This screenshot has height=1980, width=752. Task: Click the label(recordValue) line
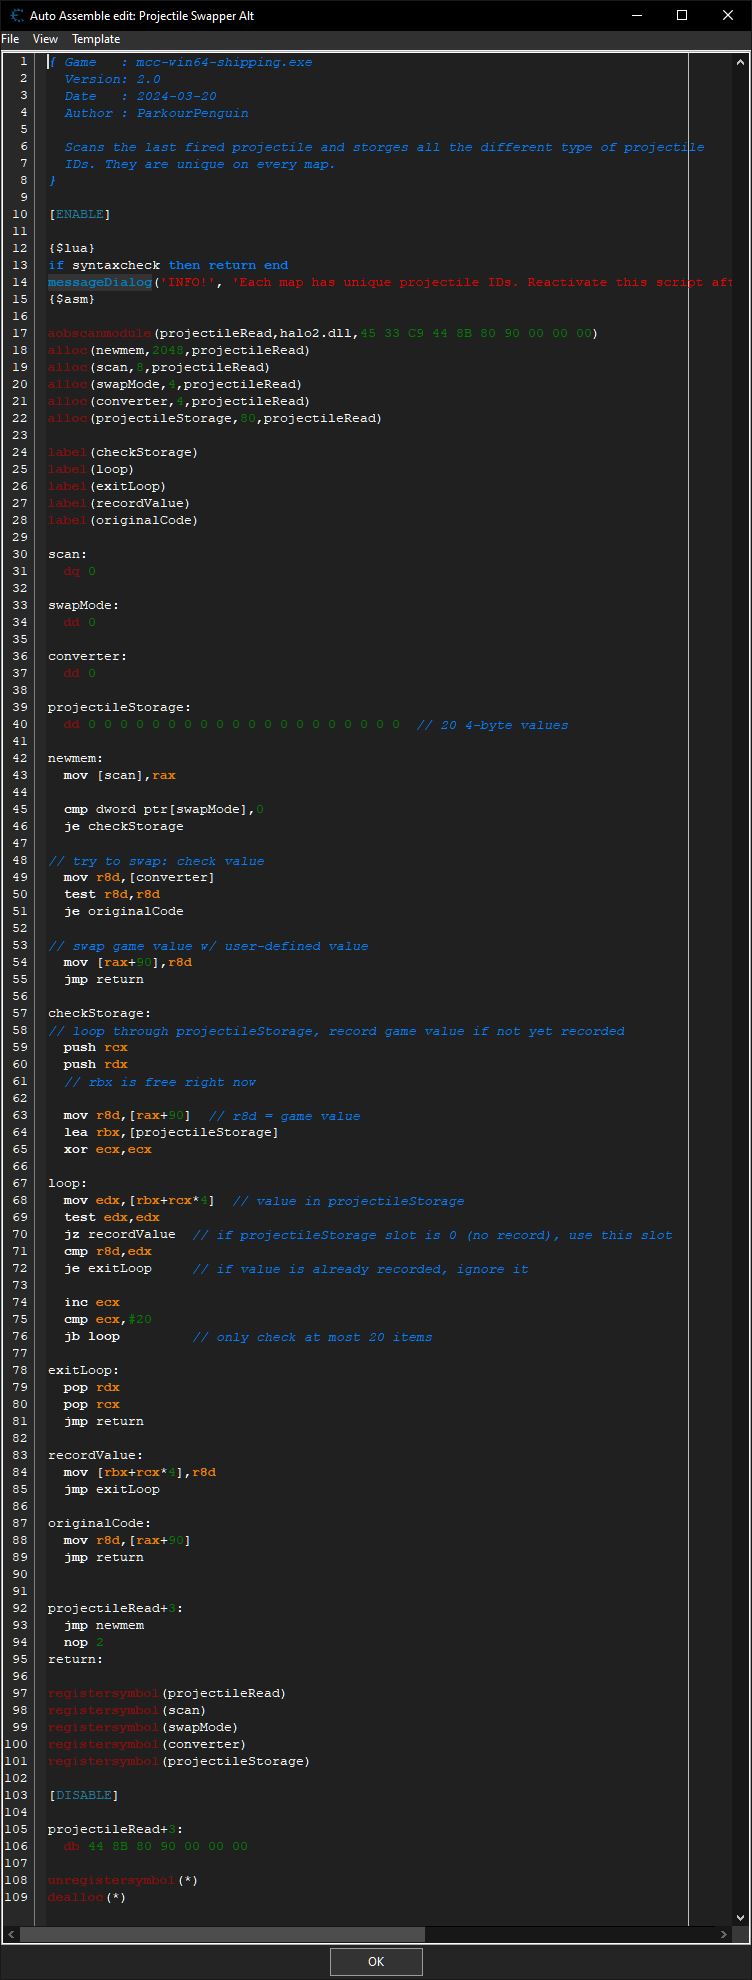pyautogui.click(x=119, y=503)
